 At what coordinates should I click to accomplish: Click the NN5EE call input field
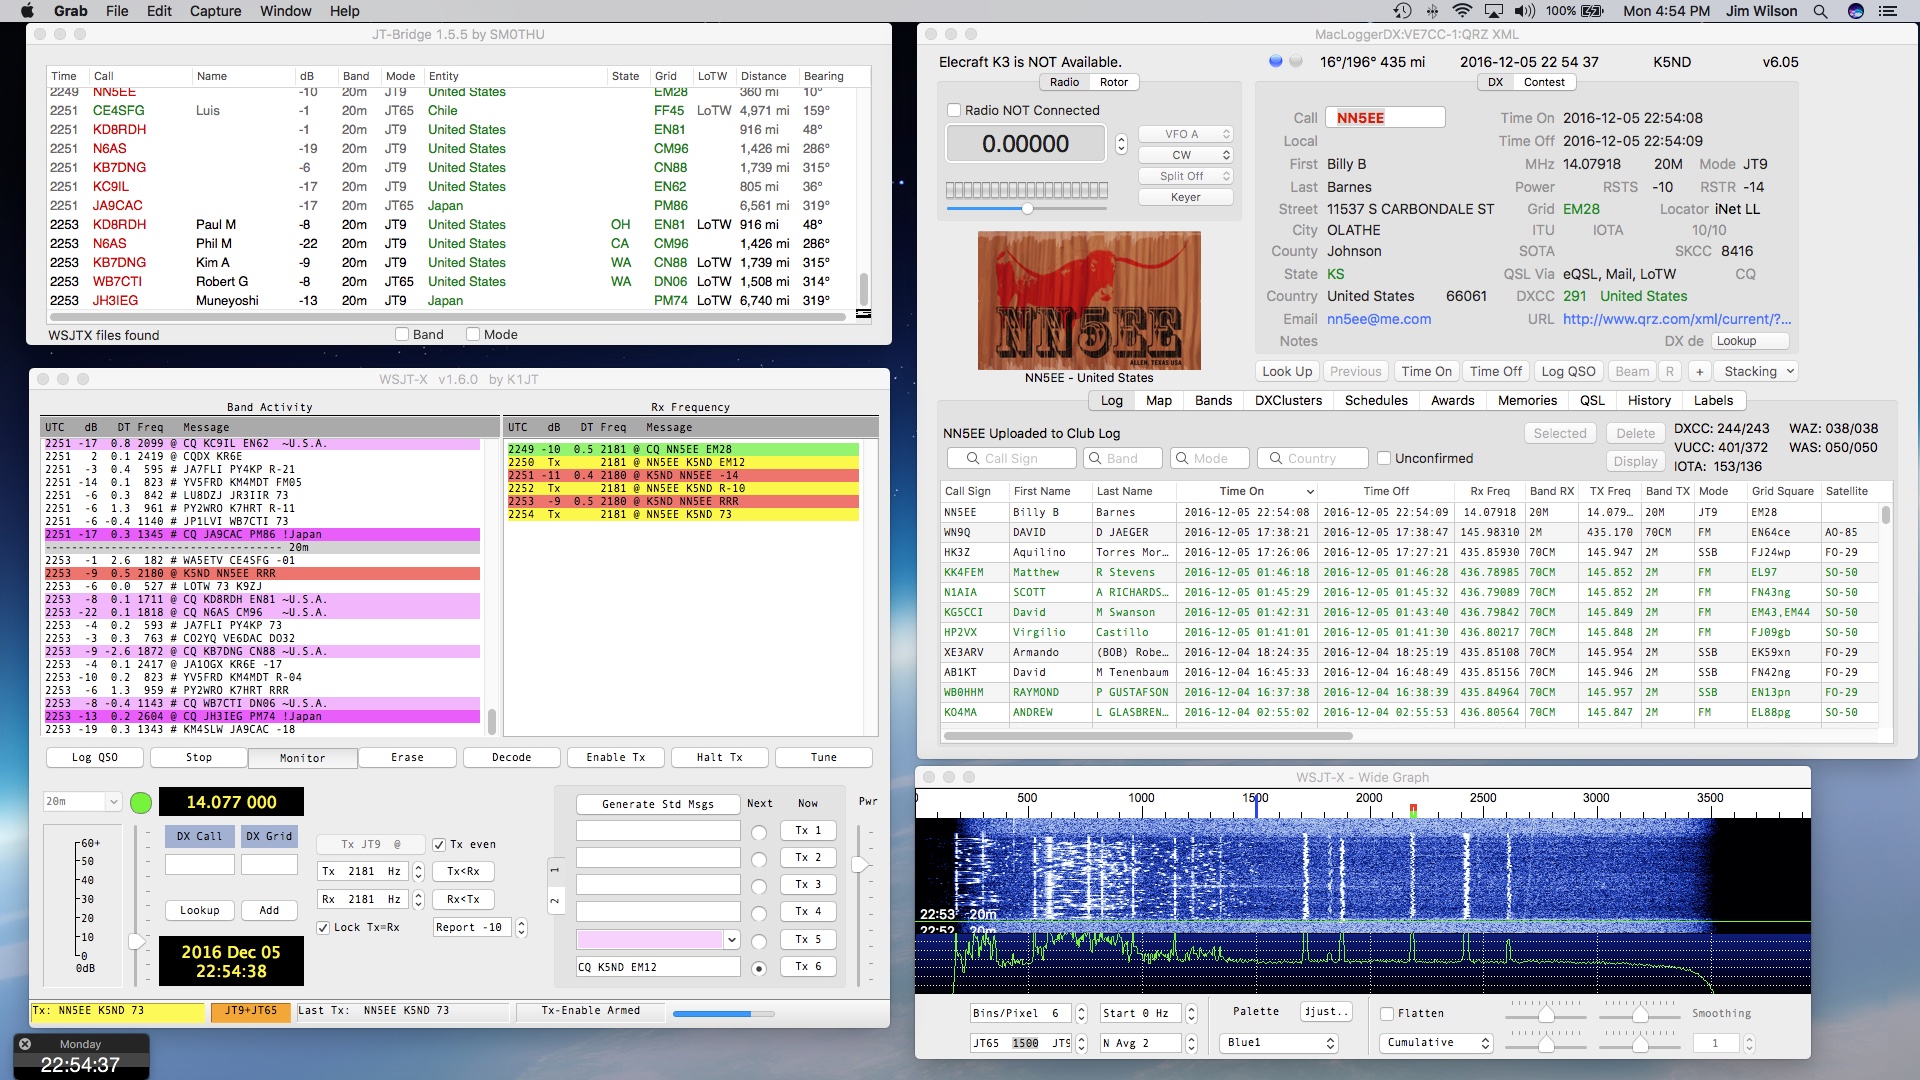pos(1385,117)
